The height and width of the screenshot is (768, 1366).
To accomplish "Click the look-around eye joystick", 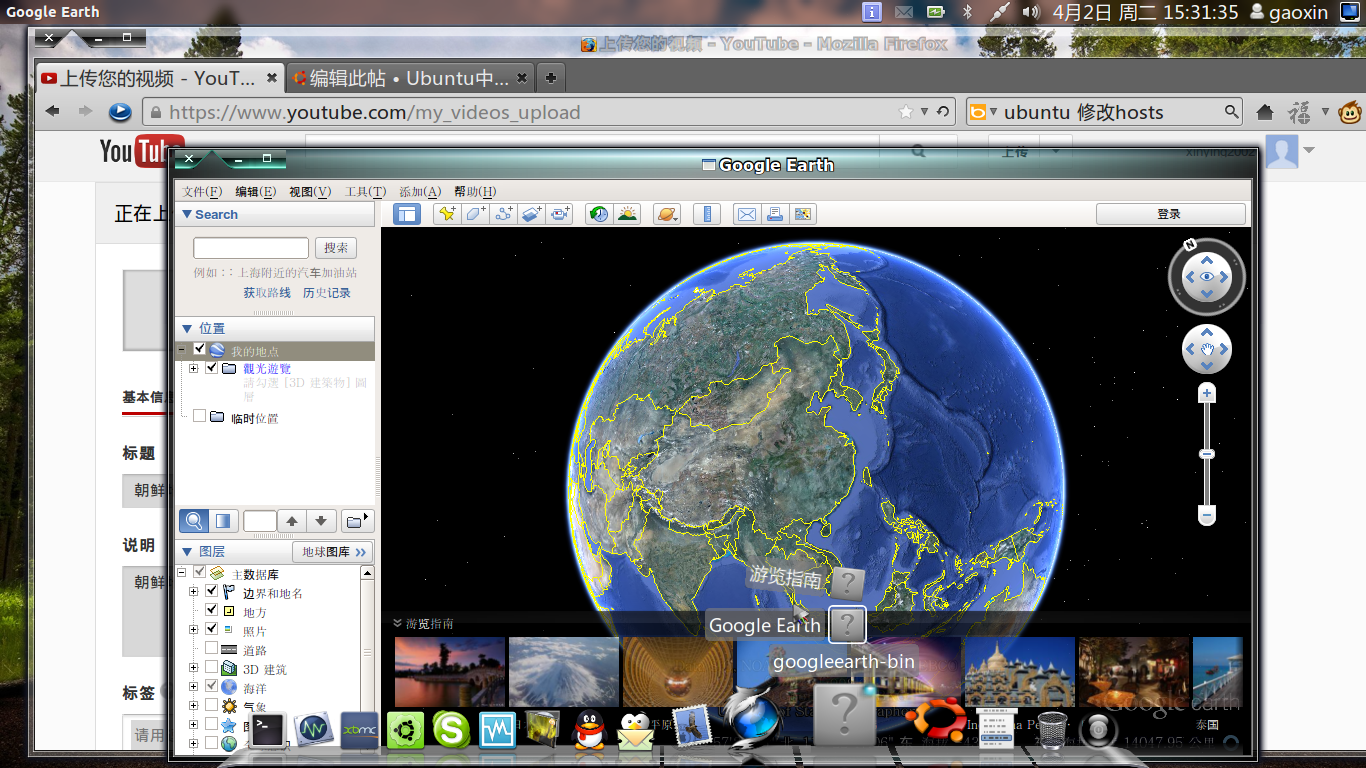I will [x=1207, y=277].
